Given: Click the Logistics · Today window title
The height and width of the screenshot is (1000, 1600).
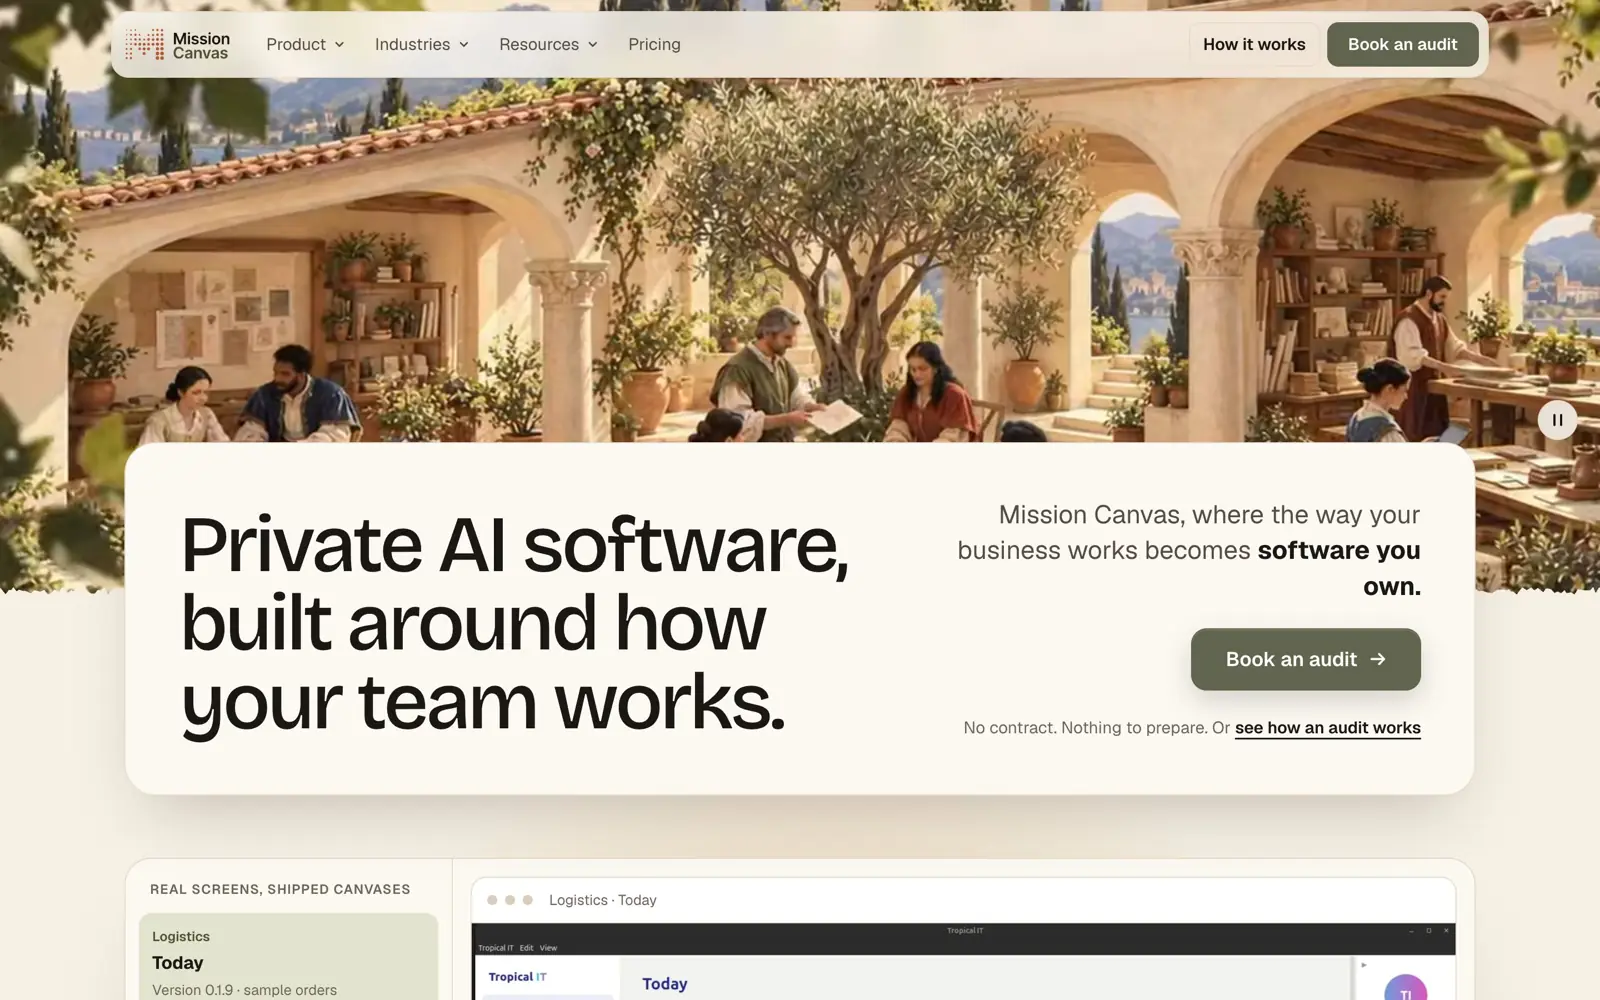Looking at the screenshot, I should point(602,900).
